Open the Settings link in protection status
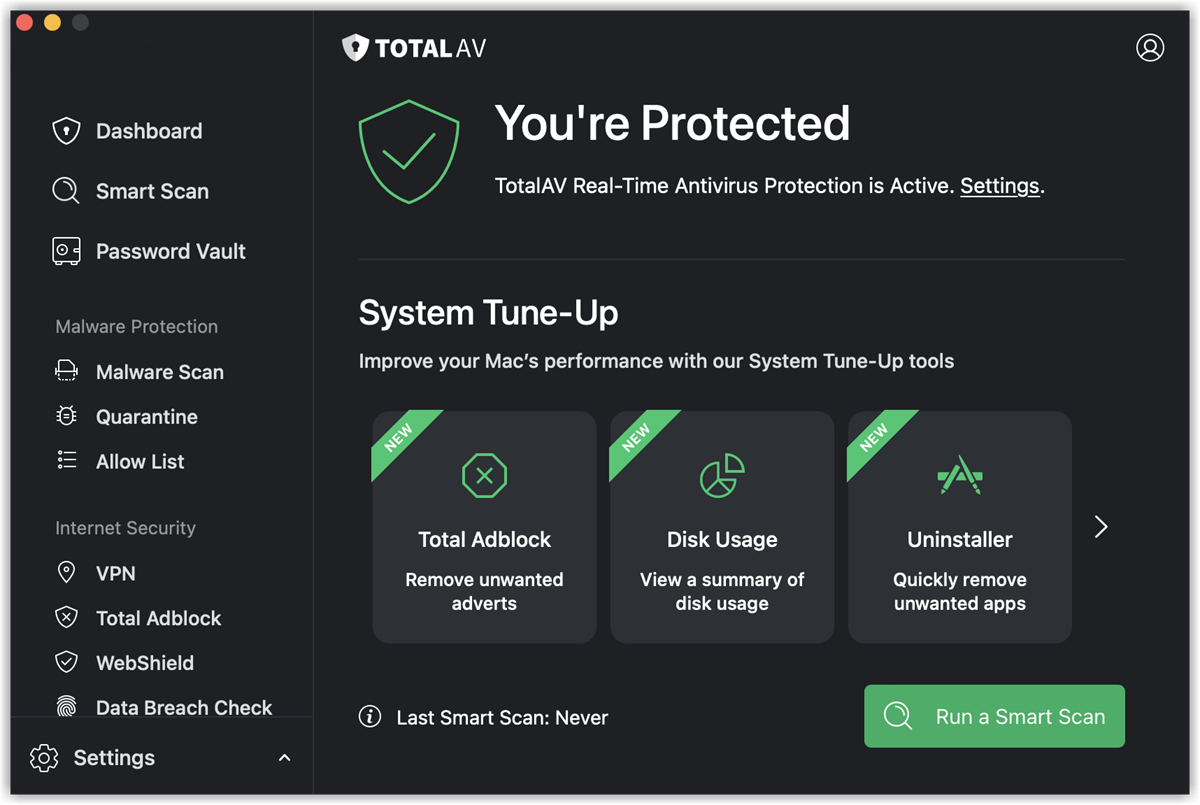Image resolution: width=1200 pixels, height=805 pixels. pos(1000,186)
